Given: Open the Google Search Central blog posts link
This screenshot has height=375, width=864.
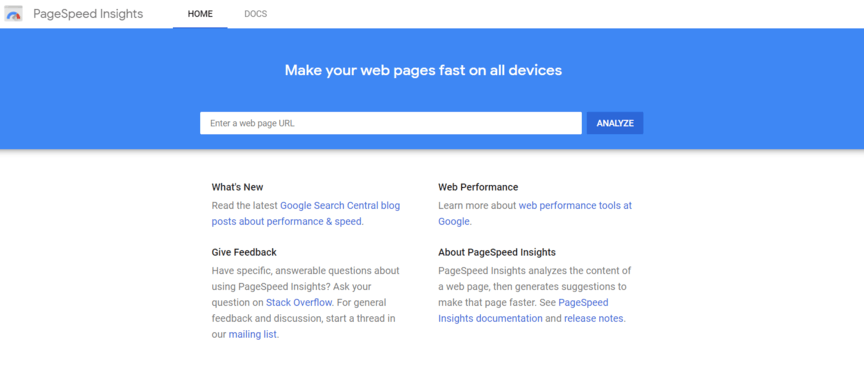Looking at the screenshot, I should tap(306, 214).
